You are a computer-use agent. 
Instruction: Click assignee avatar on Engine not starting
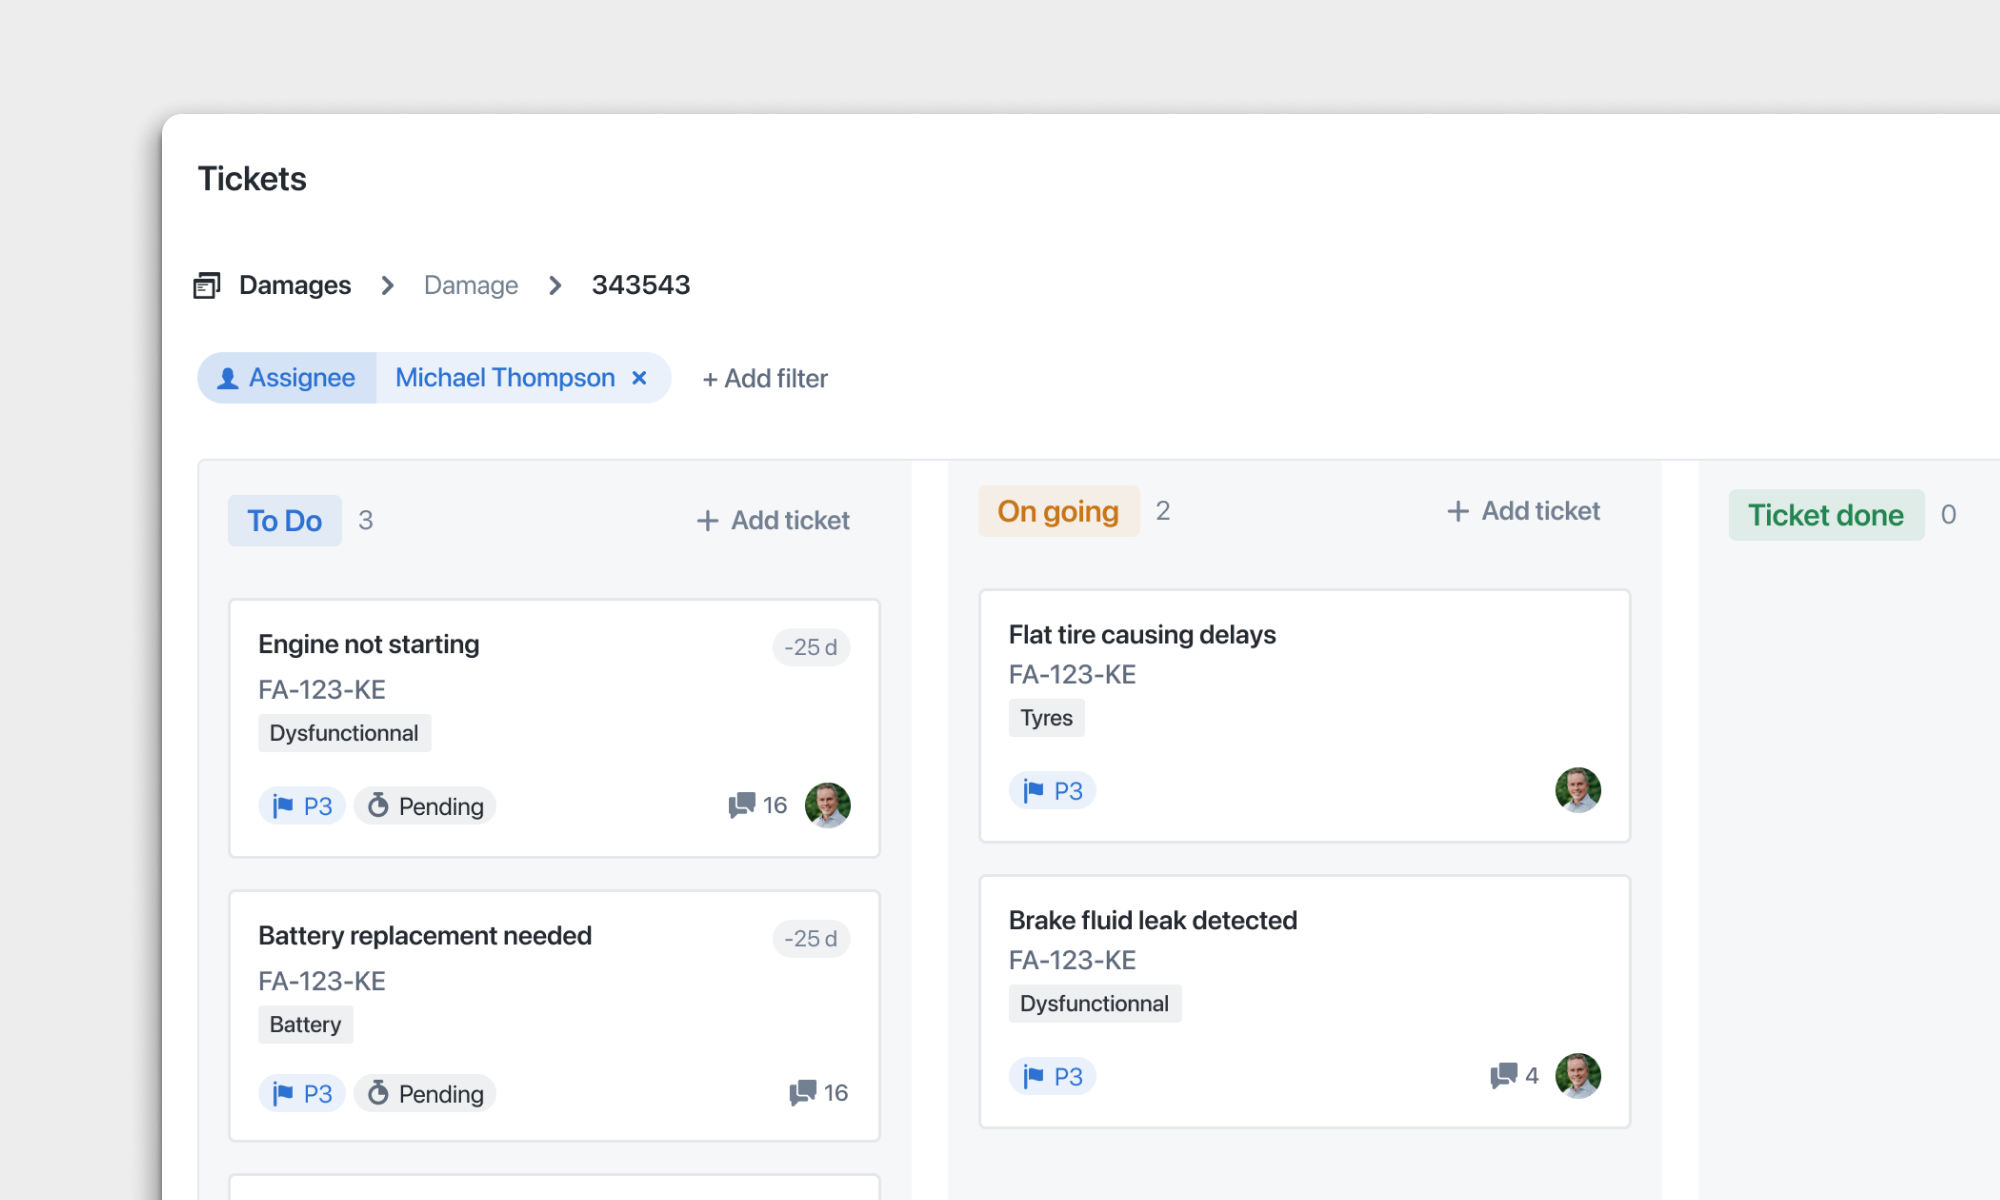click(828, 805)
